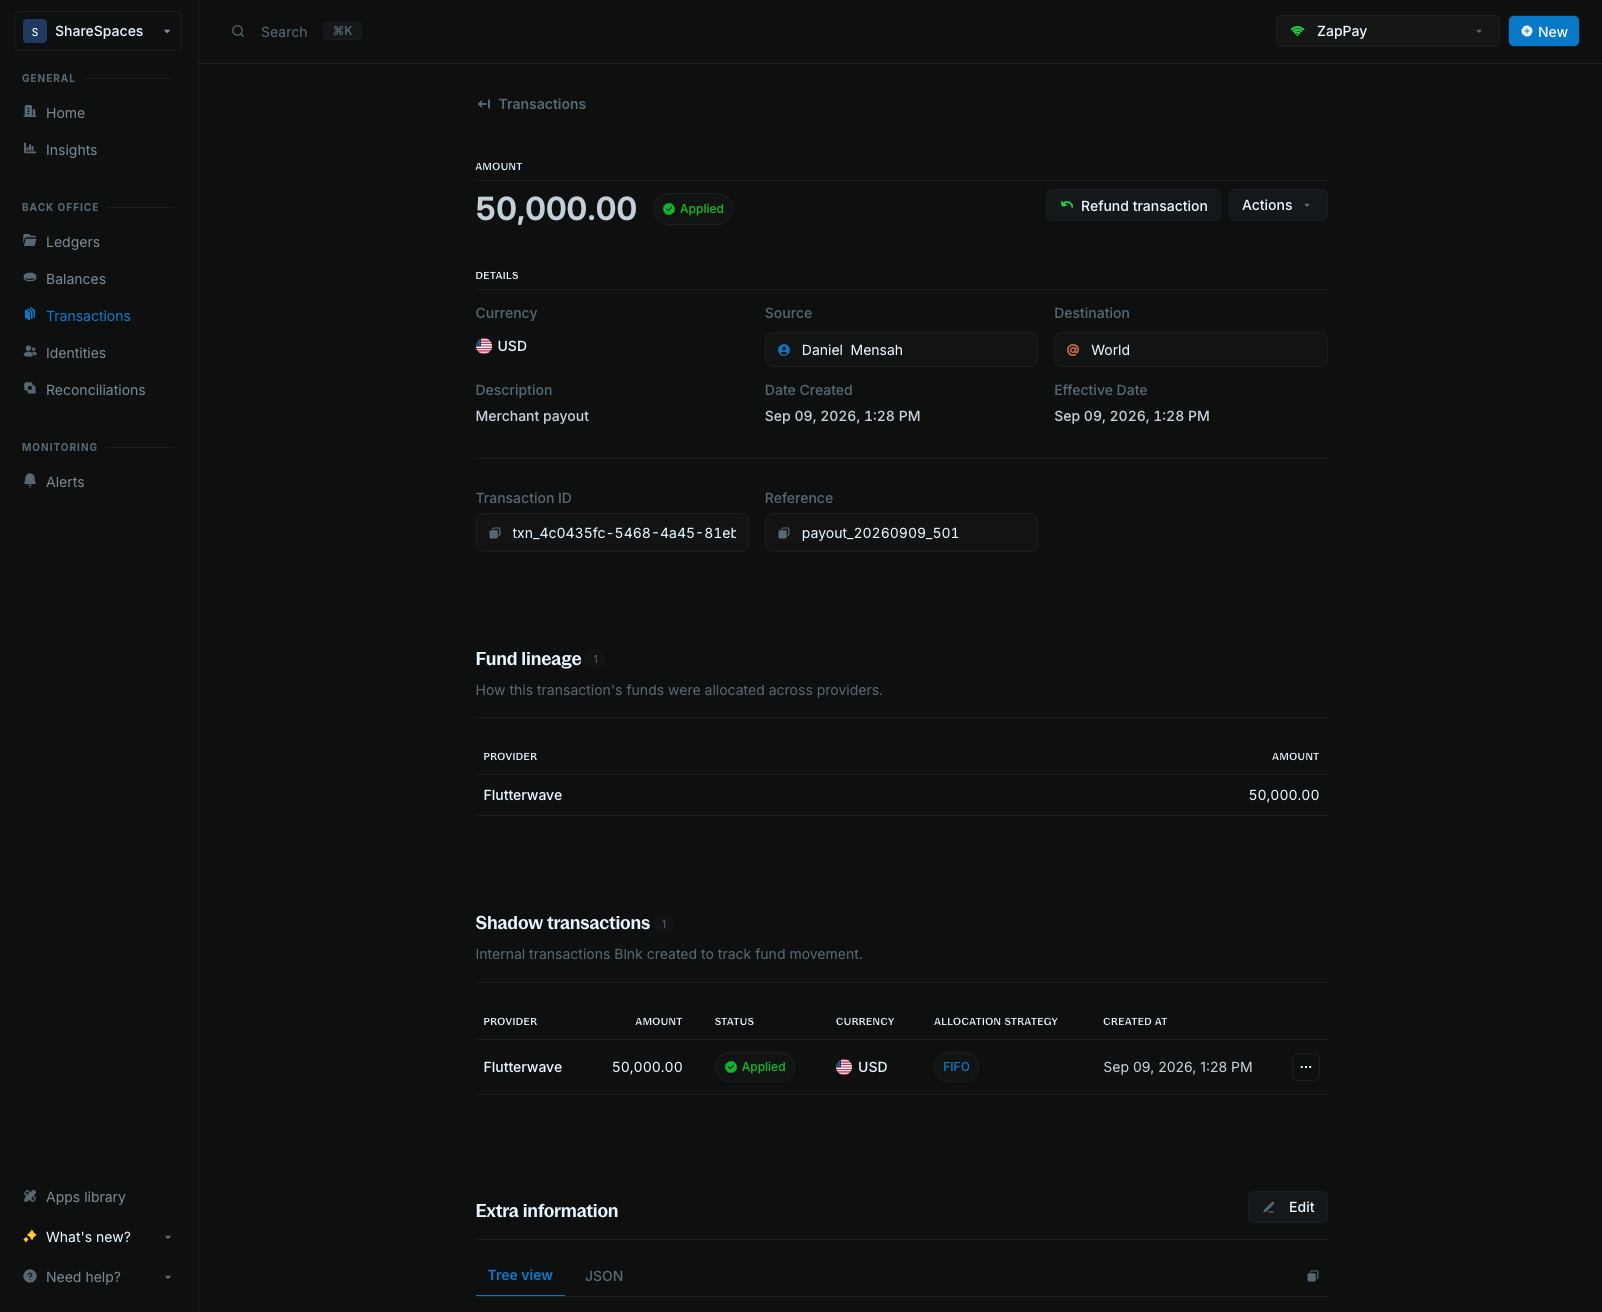This screenshot has width=1602, height=1312.
Task: Copy the Reference value icon
Action: coord(784,533)
